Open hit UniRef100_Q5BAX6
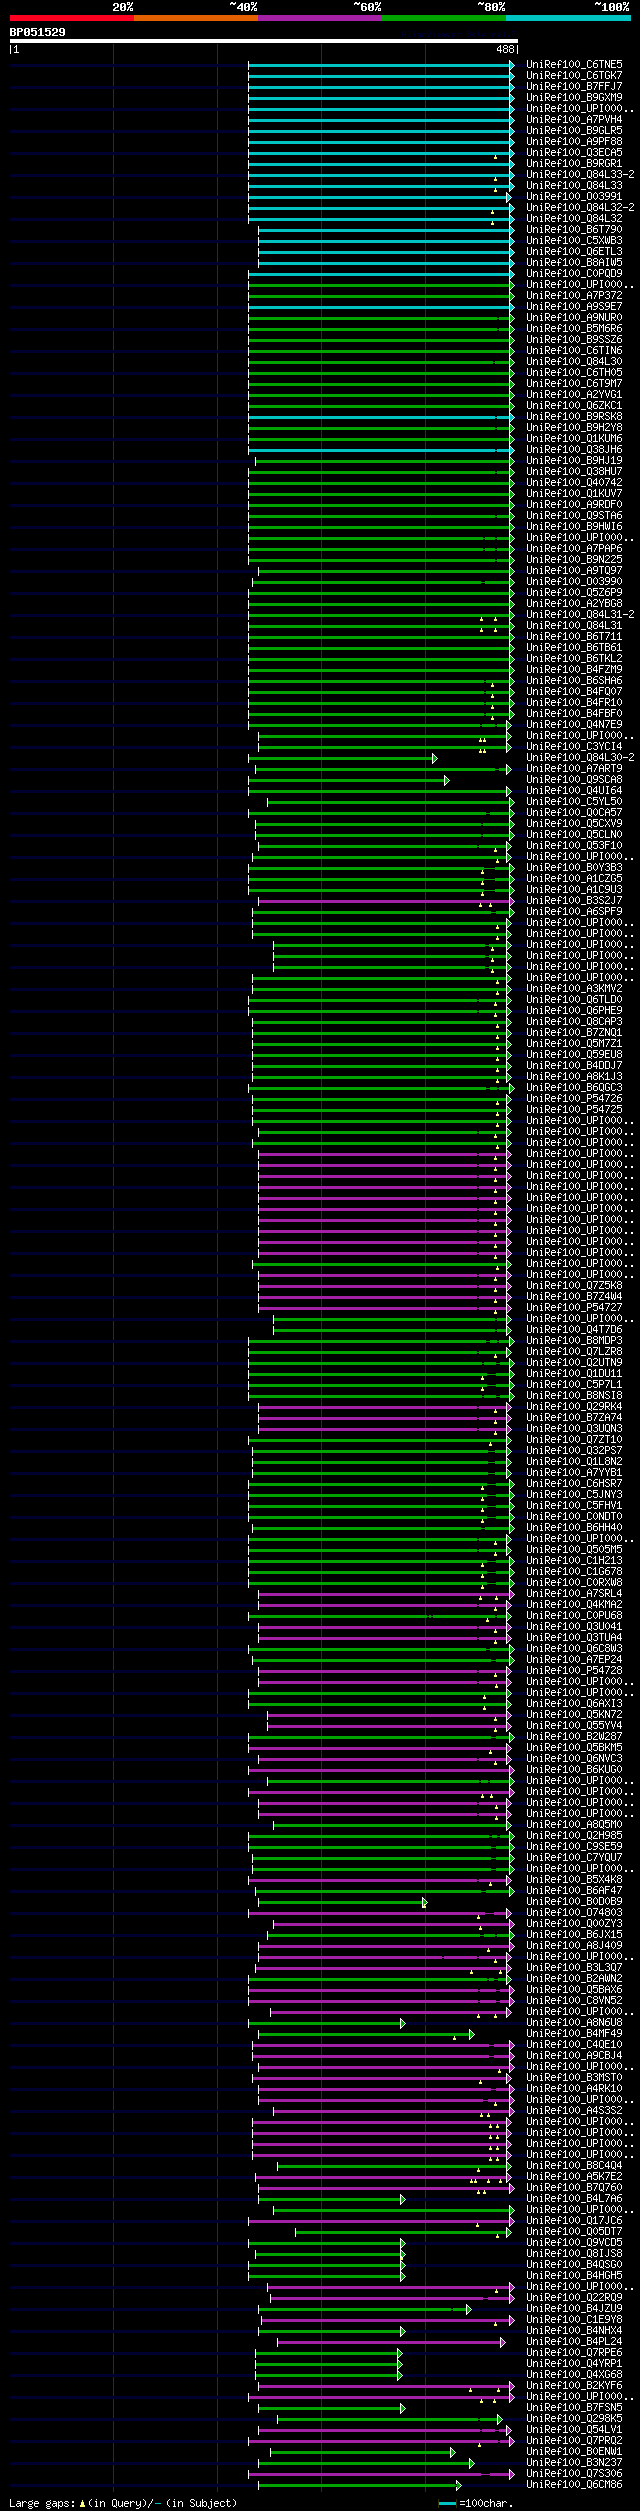The width and height of the screenshot is (640, 2511). 574,1990
